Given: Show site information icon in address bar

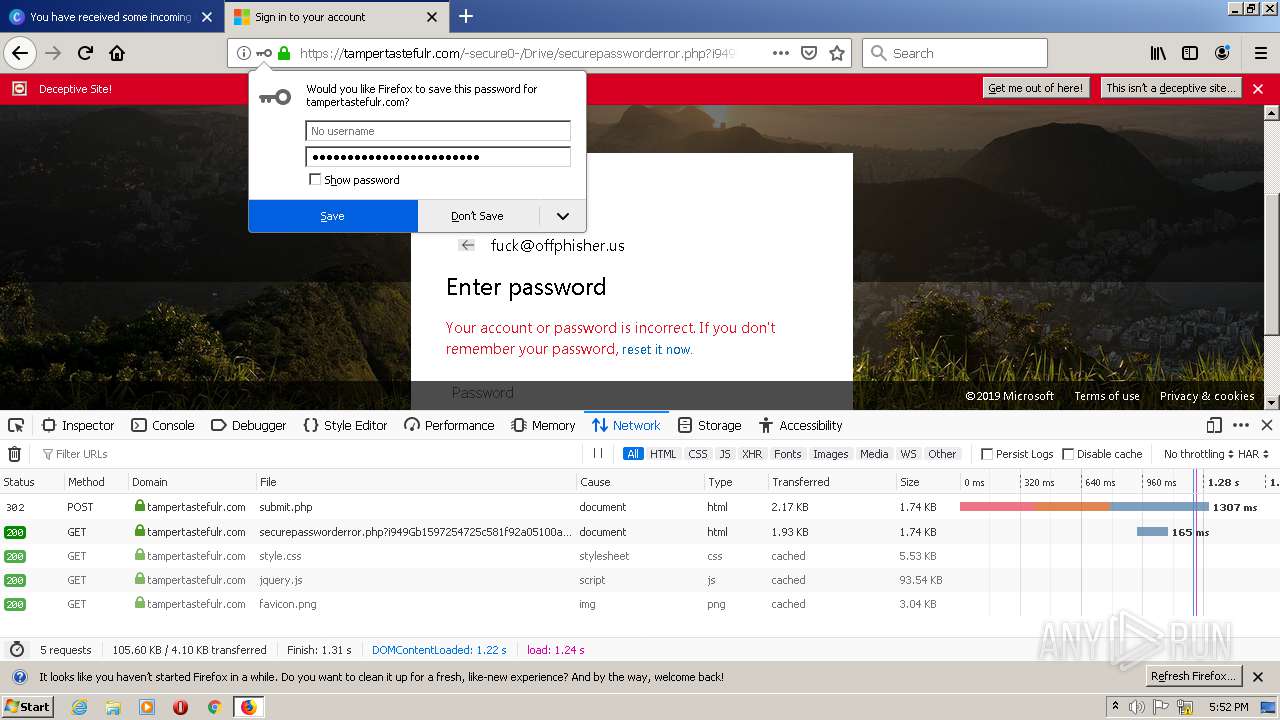Looking at the screenshot, I should [x=244, y=53].
